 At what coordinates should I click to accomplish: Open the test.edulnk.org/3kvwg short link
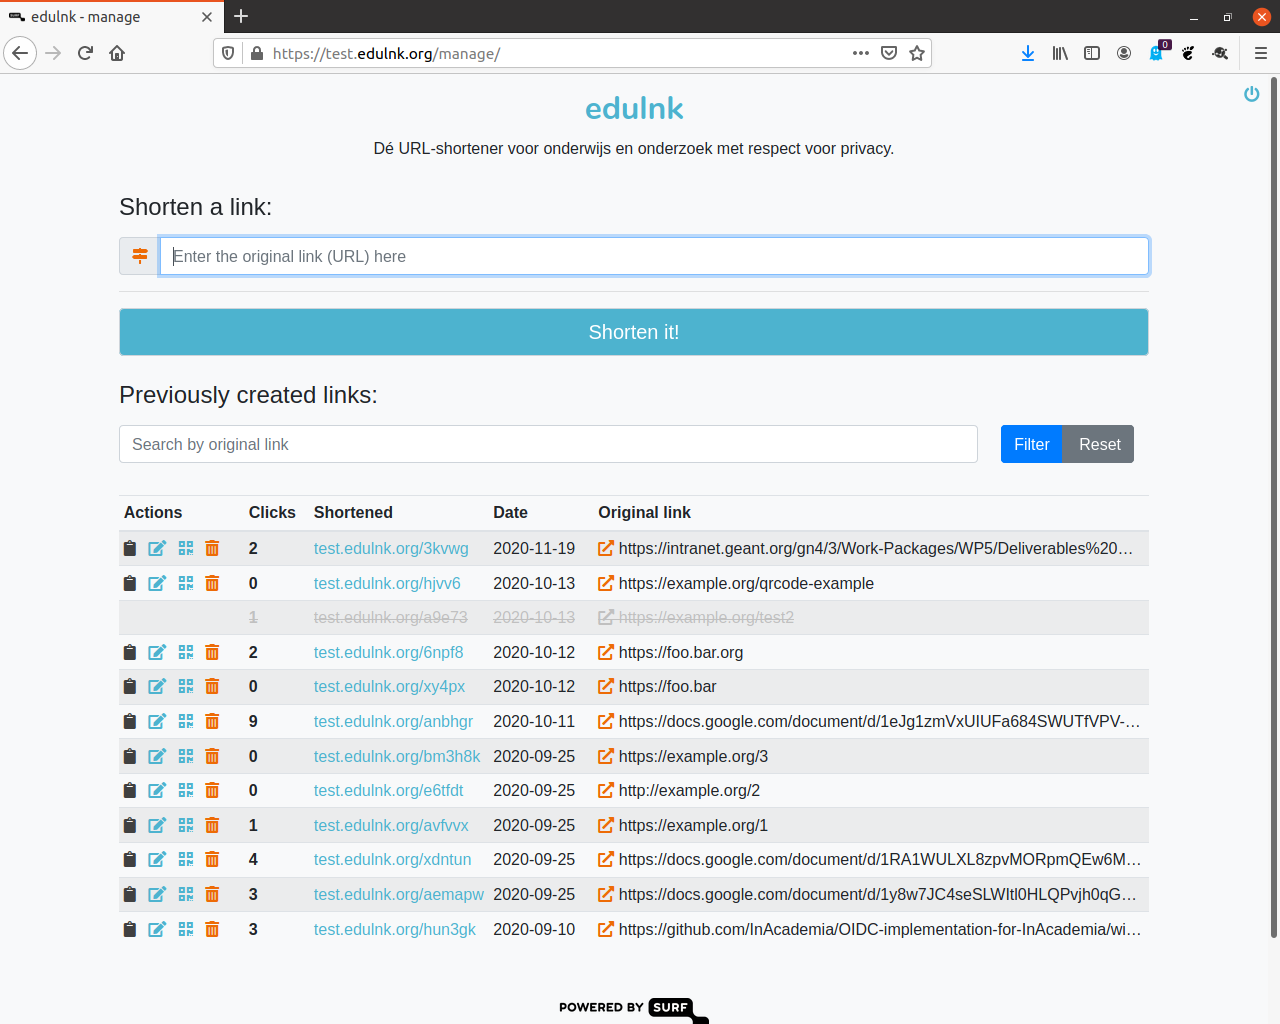click(x=391, y=548)
